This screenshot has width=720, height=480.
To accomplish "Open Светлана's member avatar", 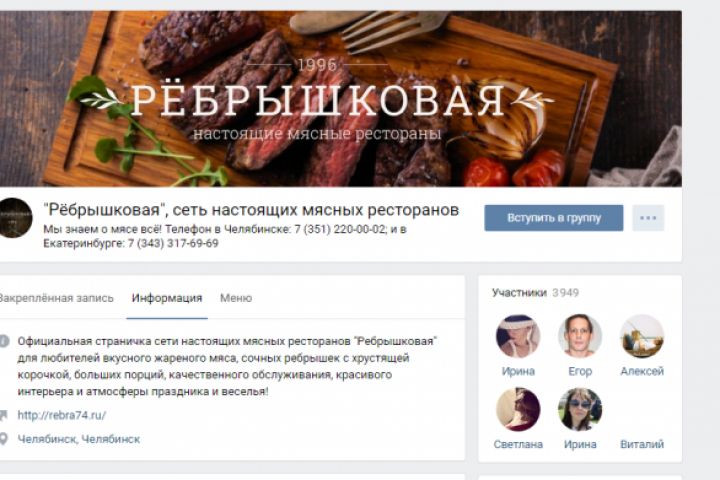I will click(518, 409).
